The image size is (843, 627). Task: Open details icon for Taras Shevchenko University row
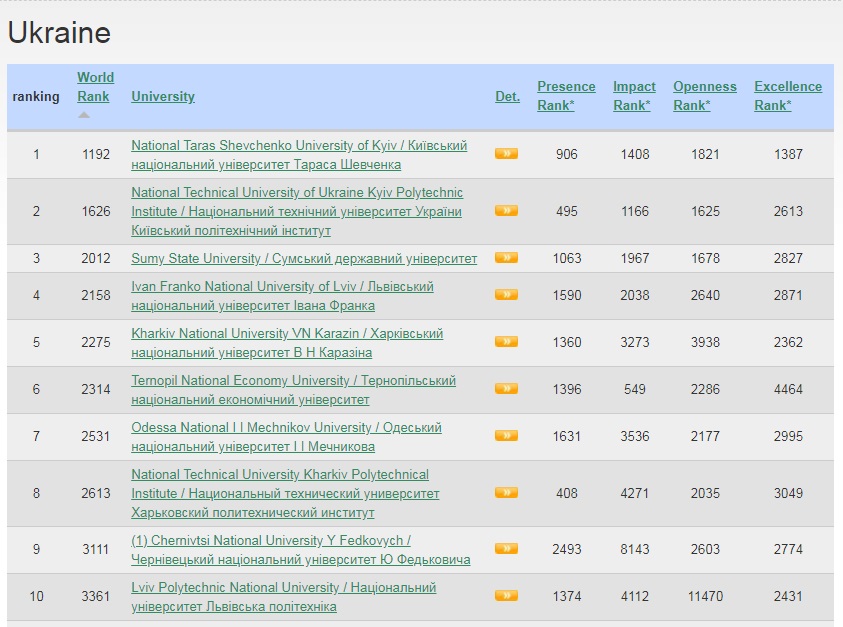click(506, 154)
